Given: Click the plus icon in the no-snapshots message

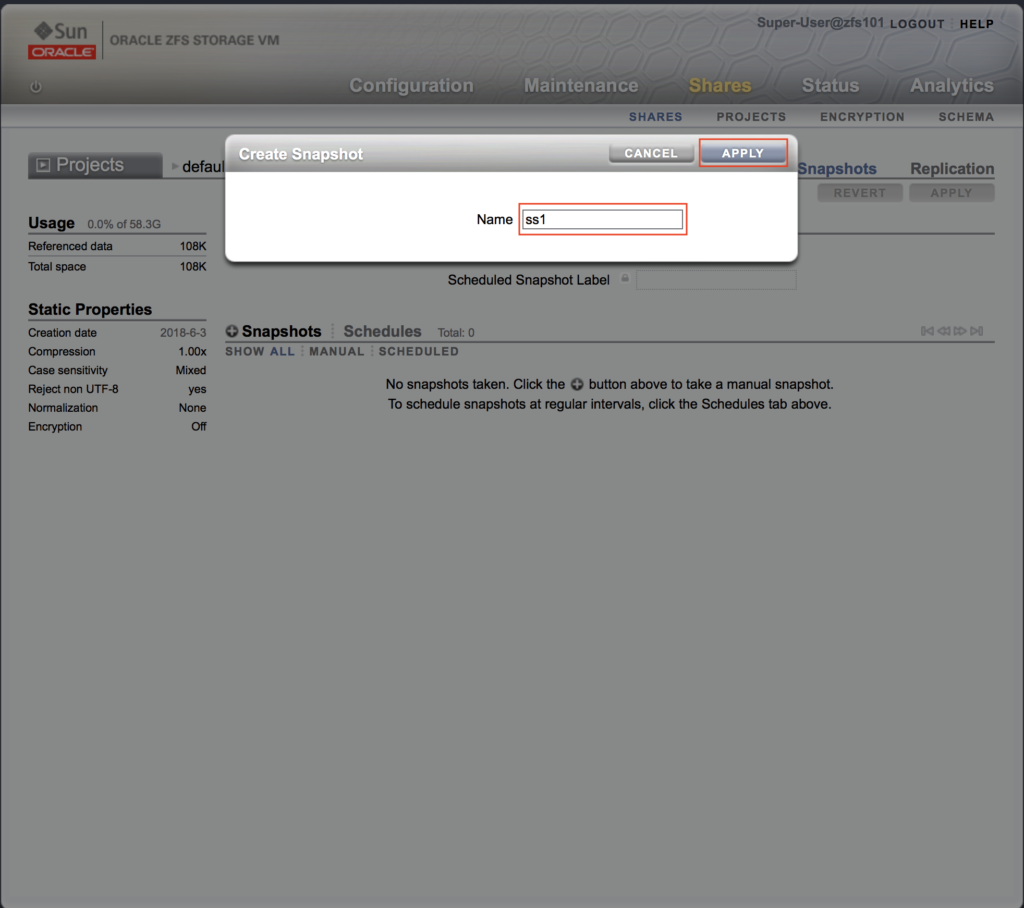Looking at the screenshot, I should tap(577, 384).
